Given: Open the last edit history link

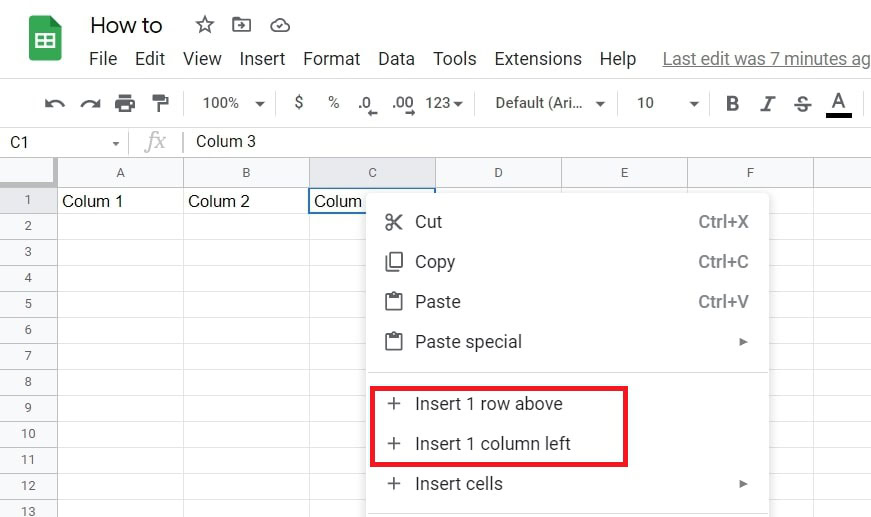Looking at the screenshot, I should pos(766,59).
